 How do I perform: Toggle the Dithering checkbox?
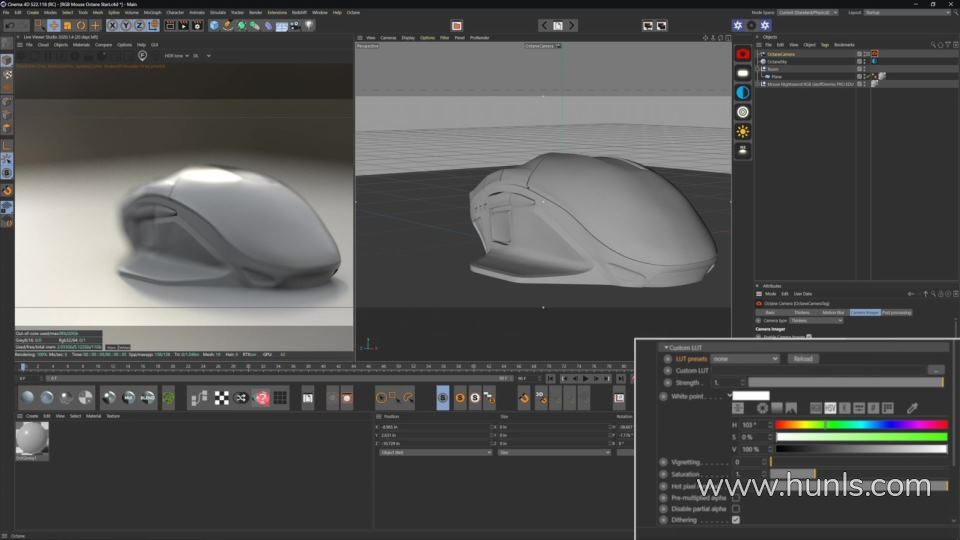click(736, 520)
